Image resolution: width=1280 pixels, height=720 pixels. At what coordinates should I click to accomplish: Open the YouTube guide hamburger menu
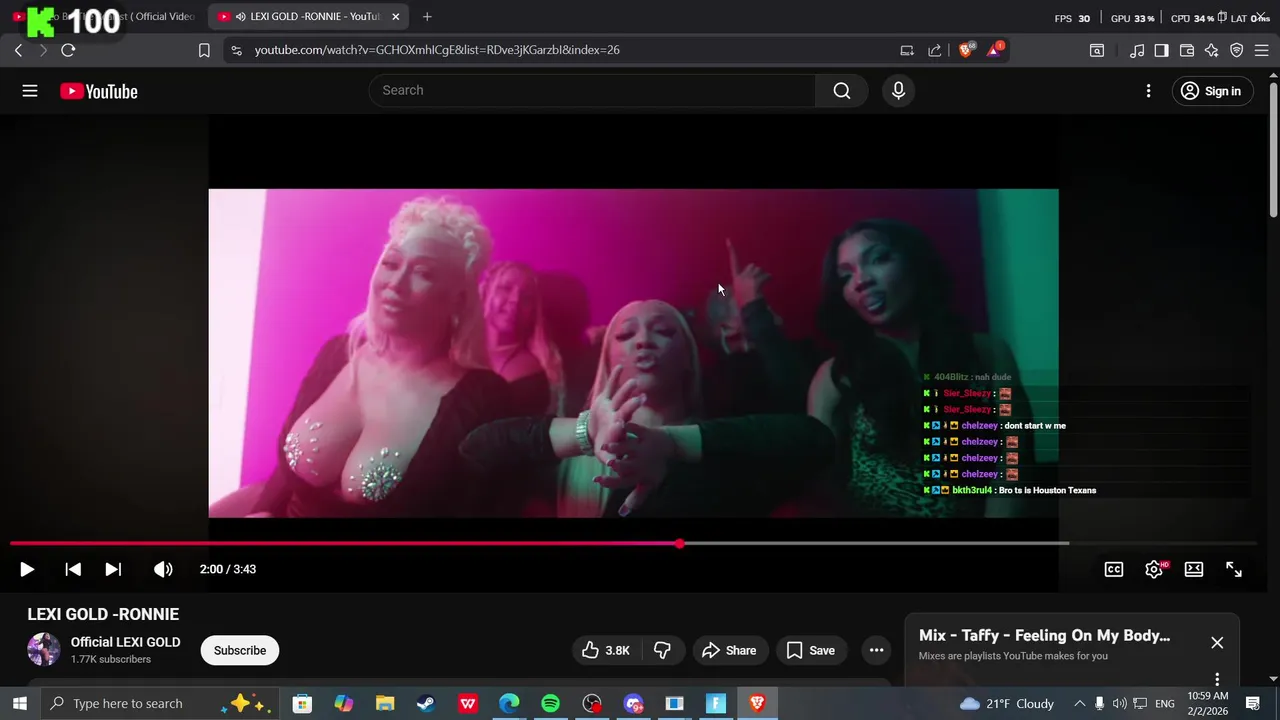30,91
